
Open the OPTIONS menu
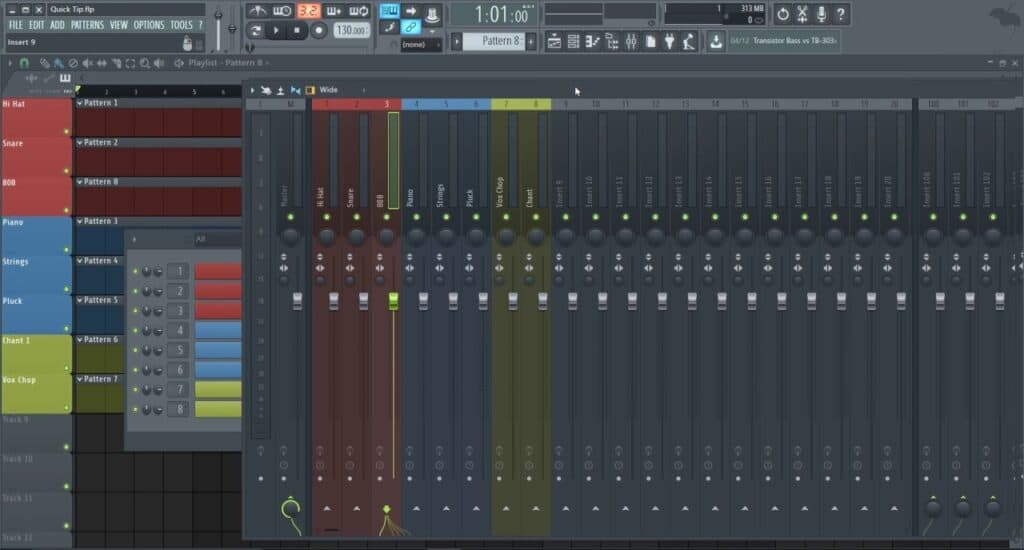pos(149,25)
